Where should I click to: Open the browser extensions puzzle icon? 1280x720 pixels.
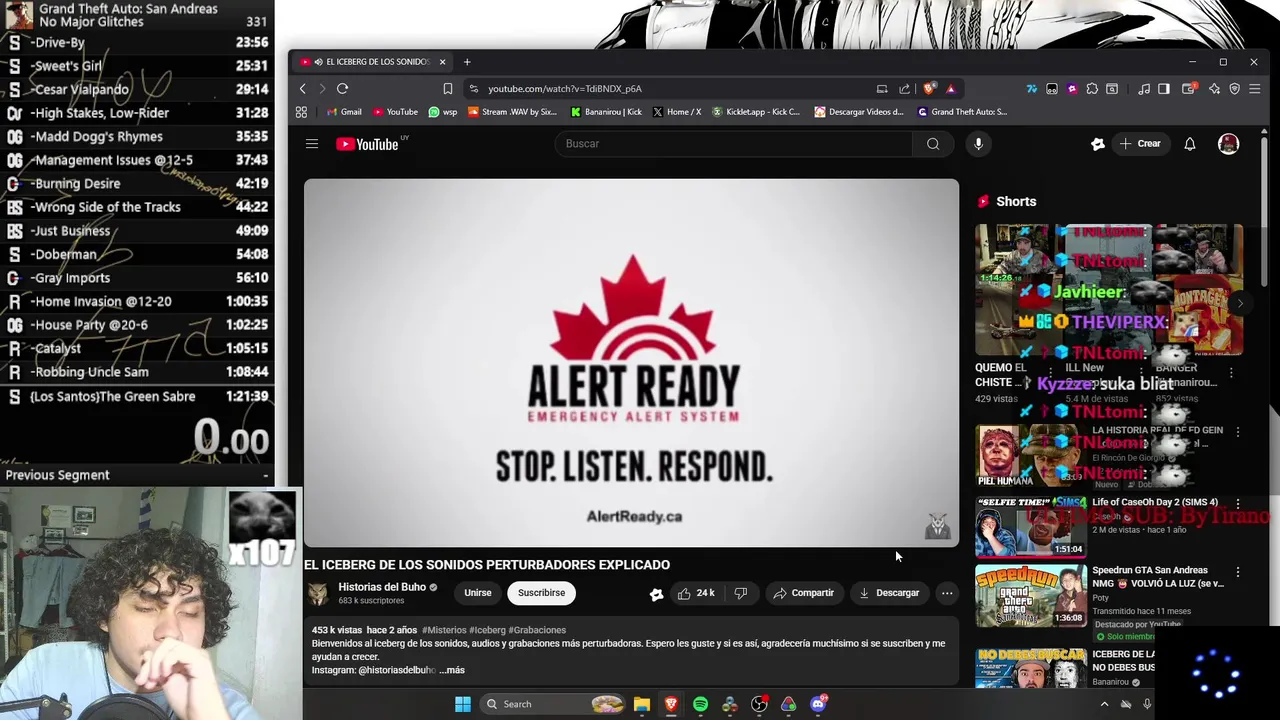click(1092, 88)
